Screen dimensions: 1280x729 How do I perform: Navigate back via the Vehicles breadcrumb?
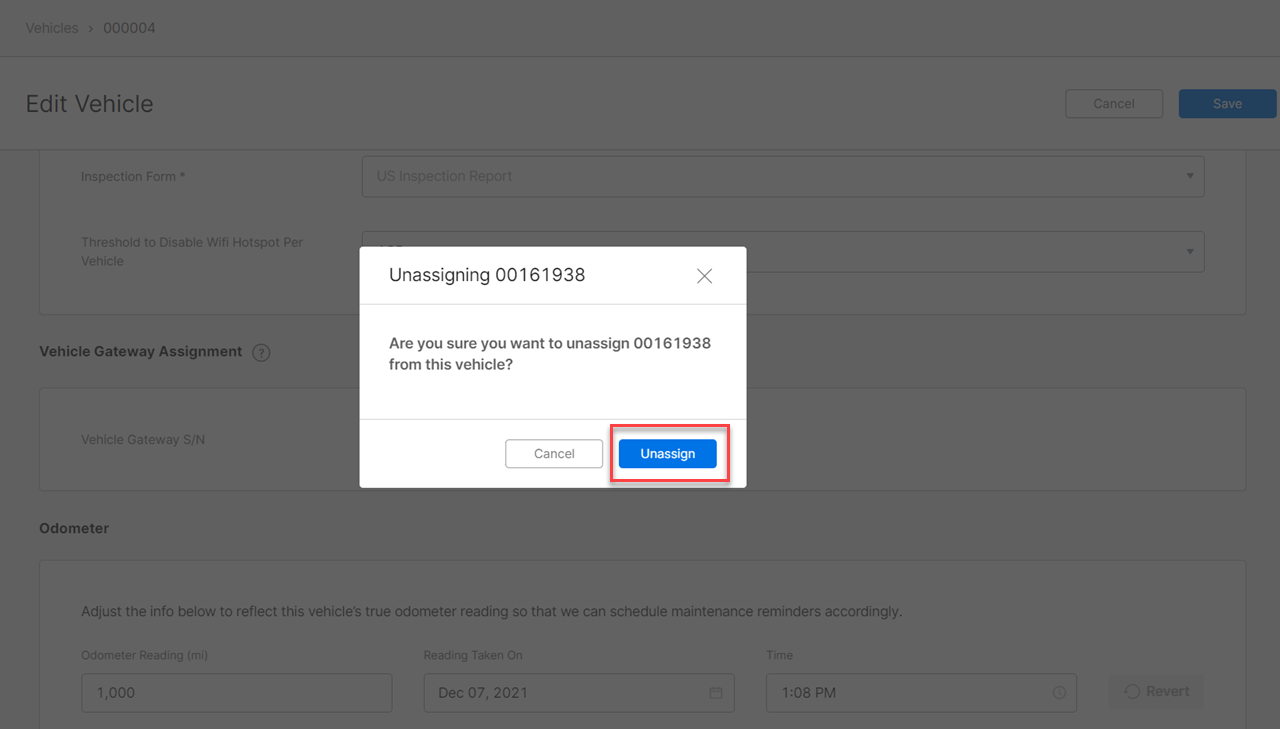(x=52, y=28)
